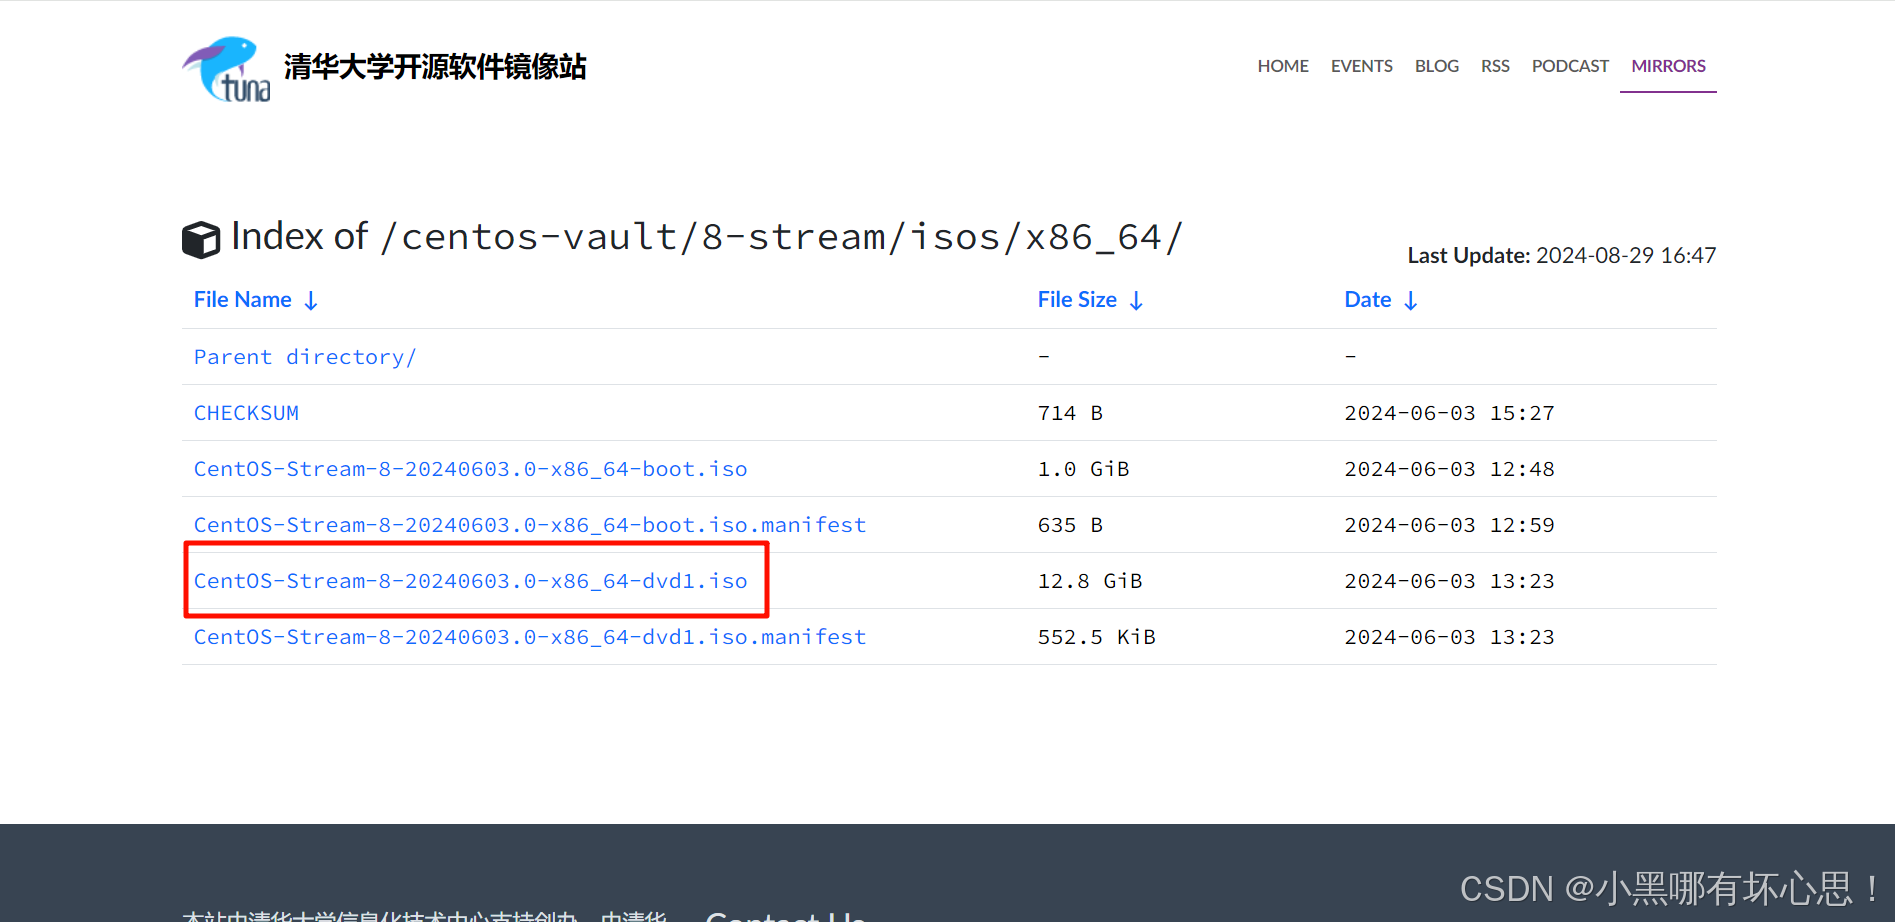
Task: Open the RSS nav link
Action: pyautogui.click(x=1495, y=66)
